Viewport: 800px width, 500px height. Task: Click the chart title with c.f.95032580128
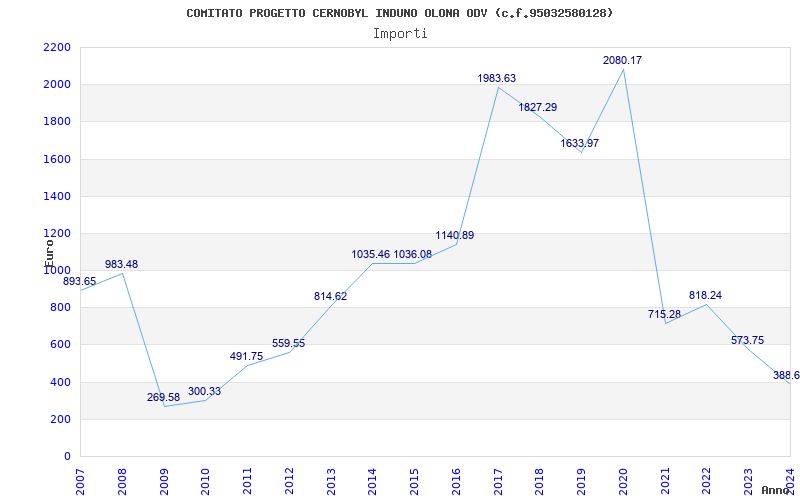coord(399,13)
